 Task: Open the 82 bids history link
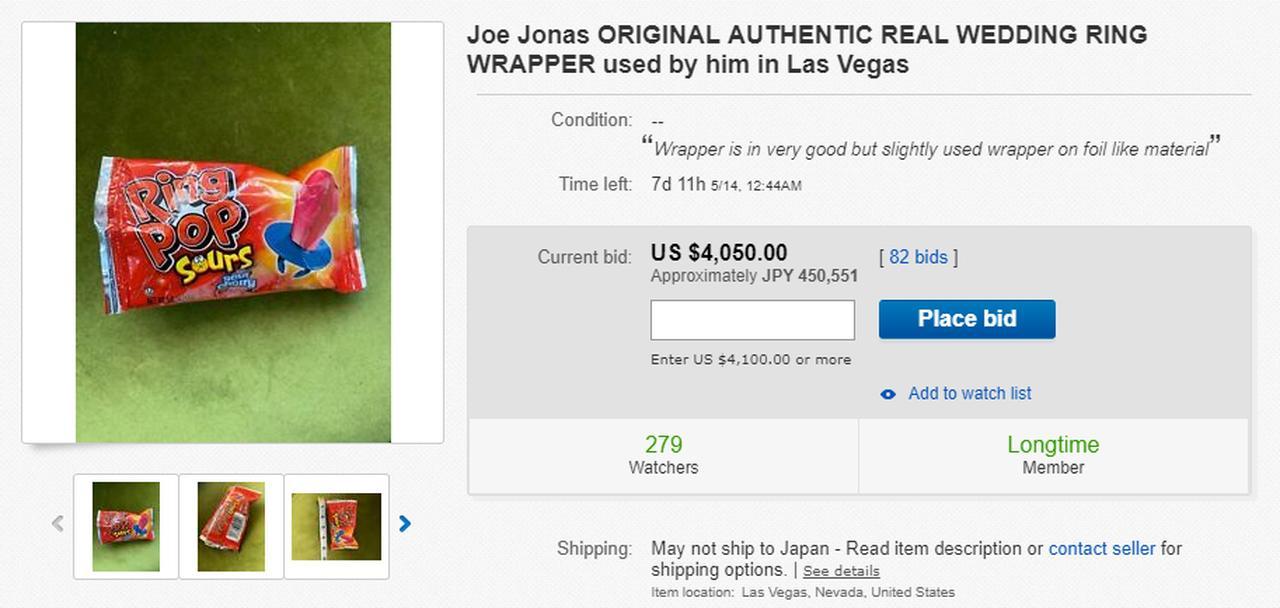click(x=917, y=257)
